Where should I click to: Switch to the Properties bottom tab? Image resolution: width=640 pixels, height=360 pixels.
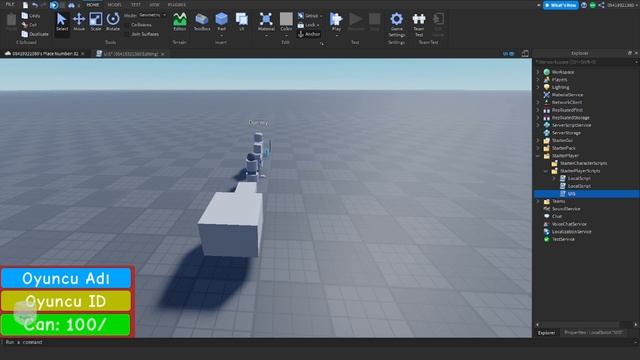pyautogui.click(x=593, y=333)
